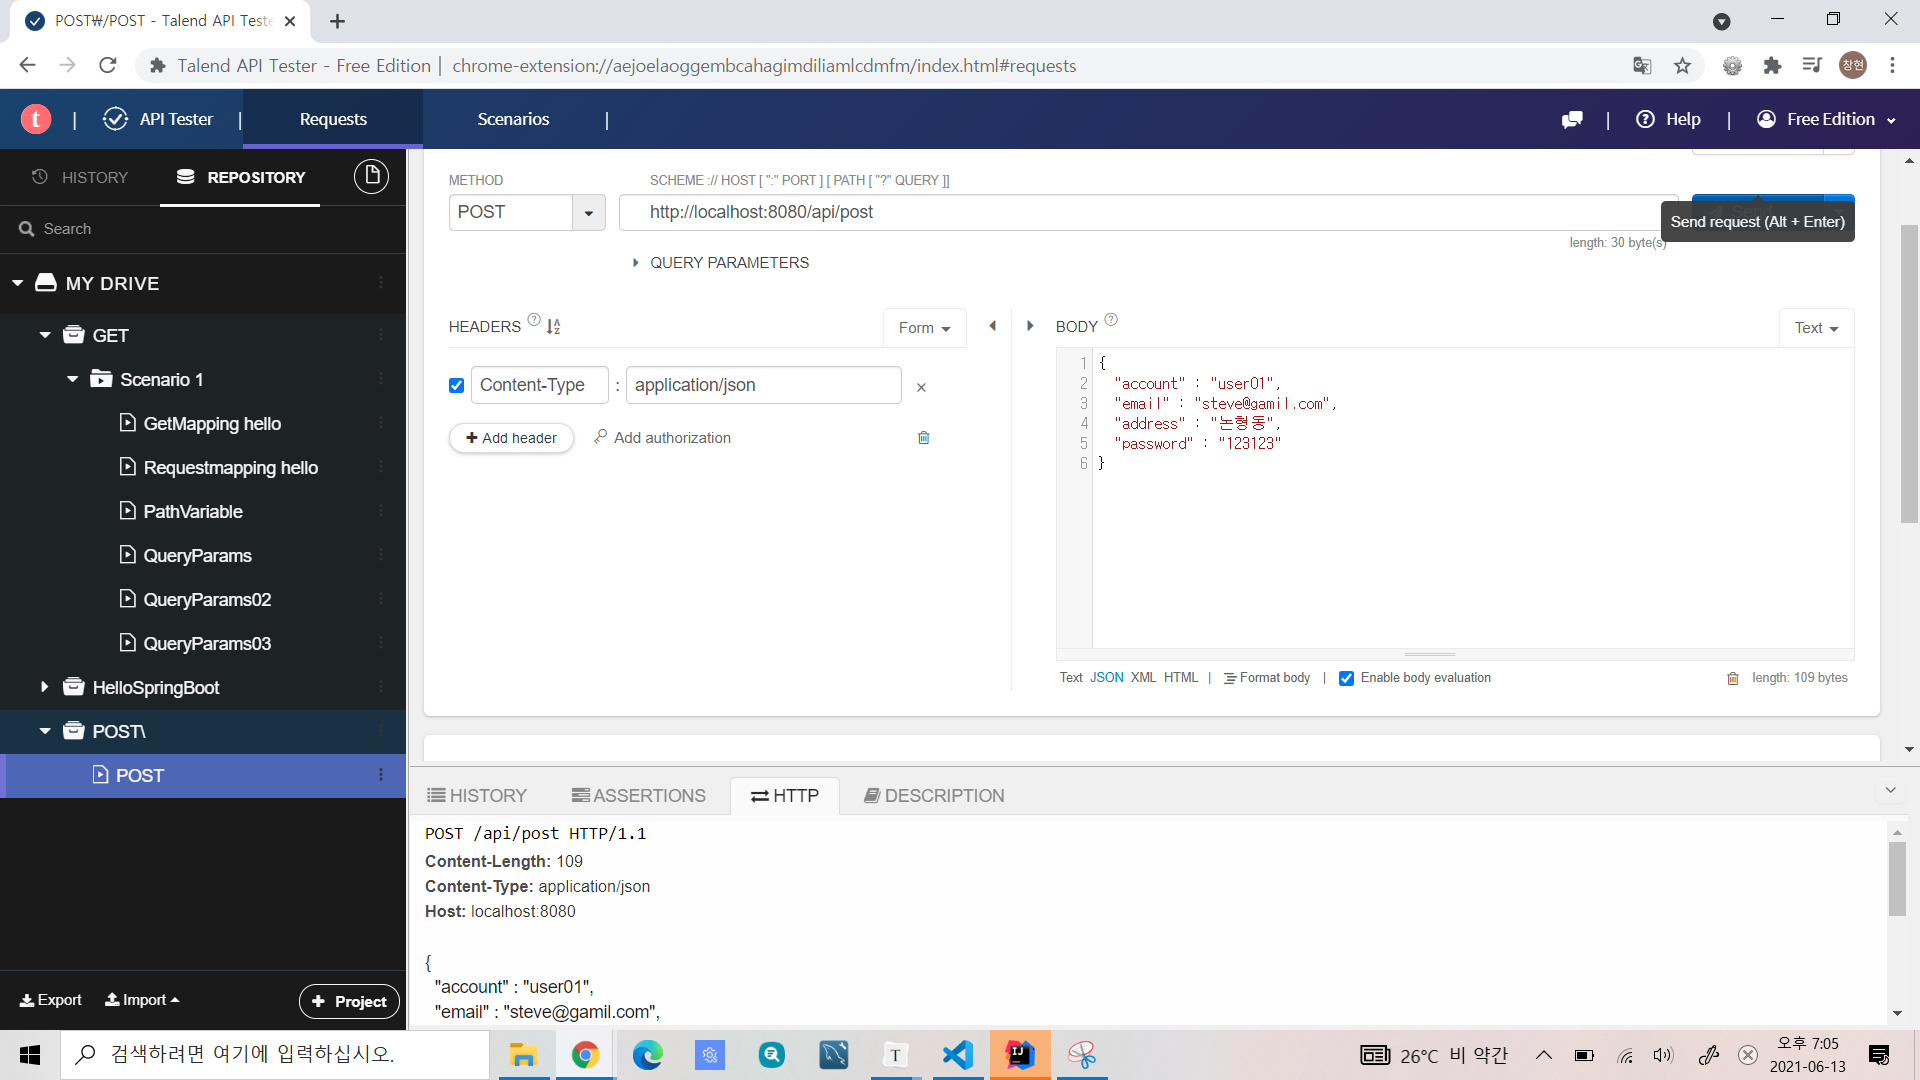This screenshot has width=1920, height=1080.
Task: Open the feedback chat icon in top bar
Action: (x=1572, y=119)
